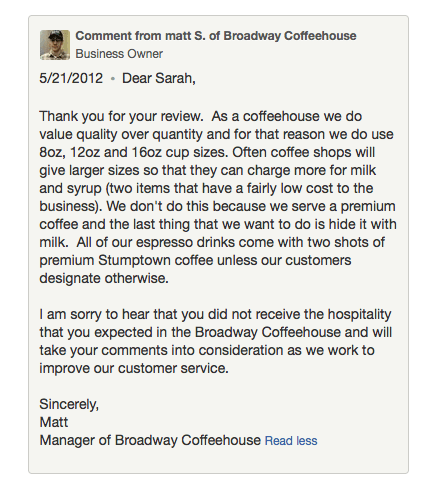Click the 'Business Owner' label
The image size is (431, 490).
[119, 54]
